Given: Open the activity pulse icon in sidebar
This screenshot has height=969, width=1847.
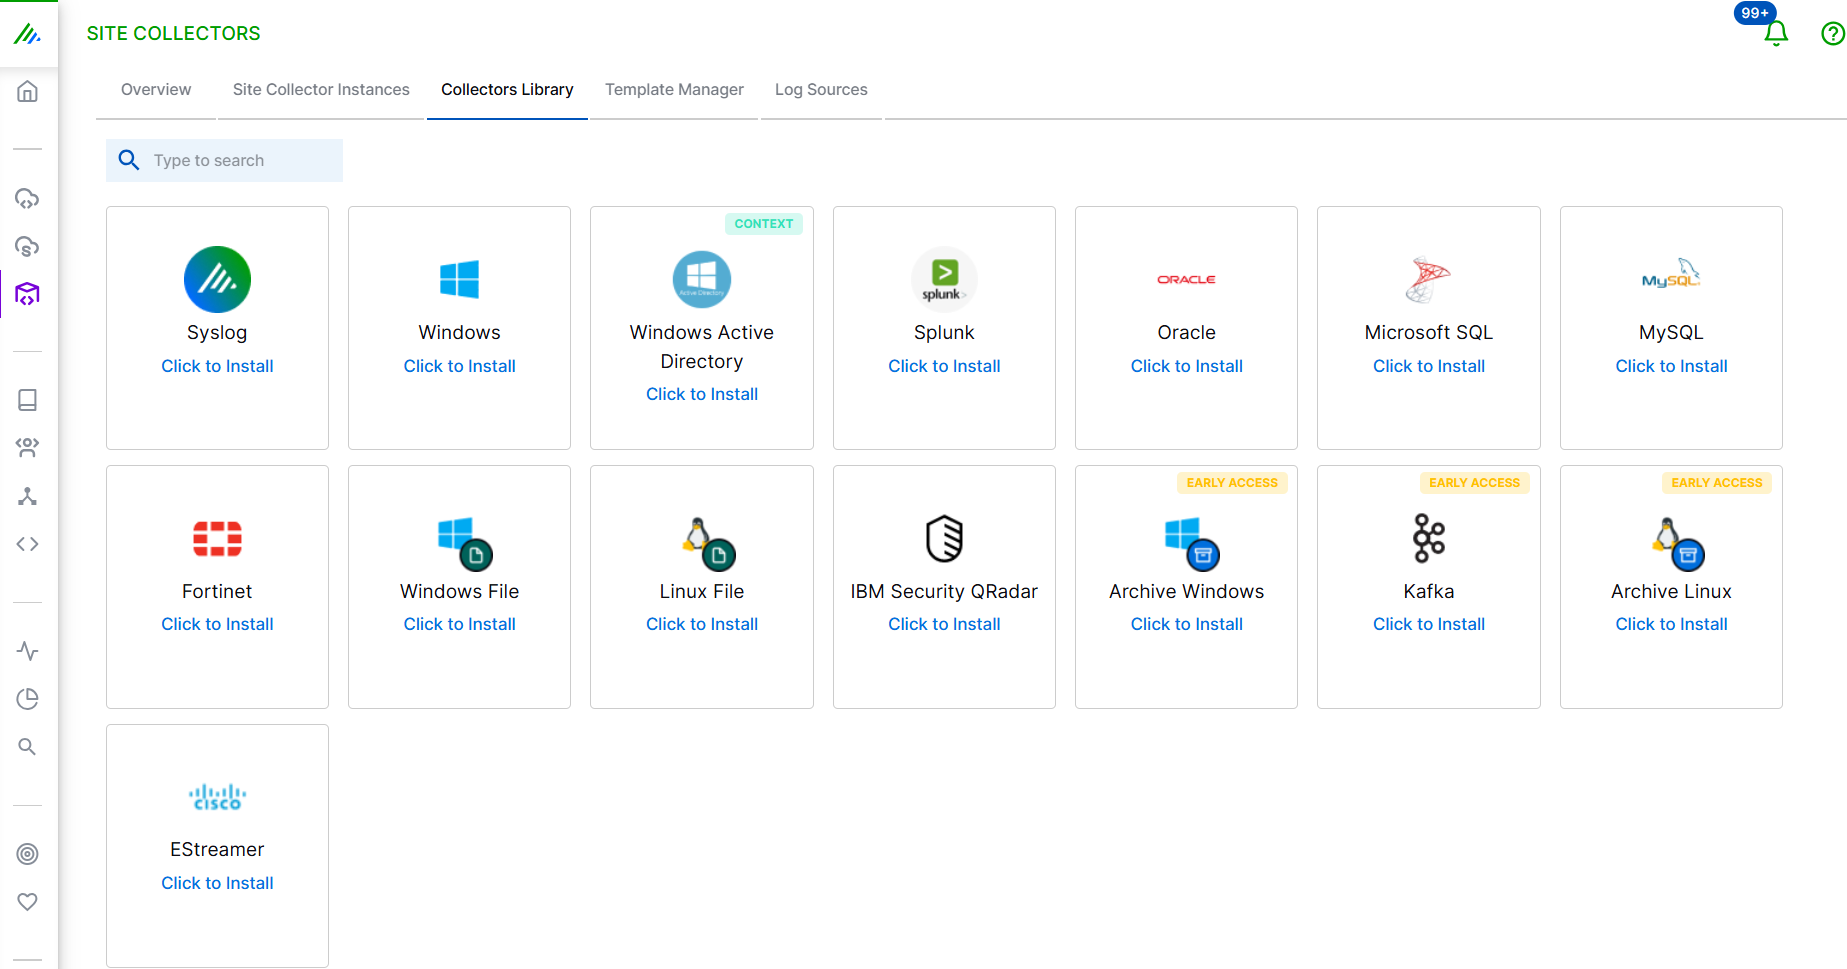Looking at the screenshot, I should (28, 651).
